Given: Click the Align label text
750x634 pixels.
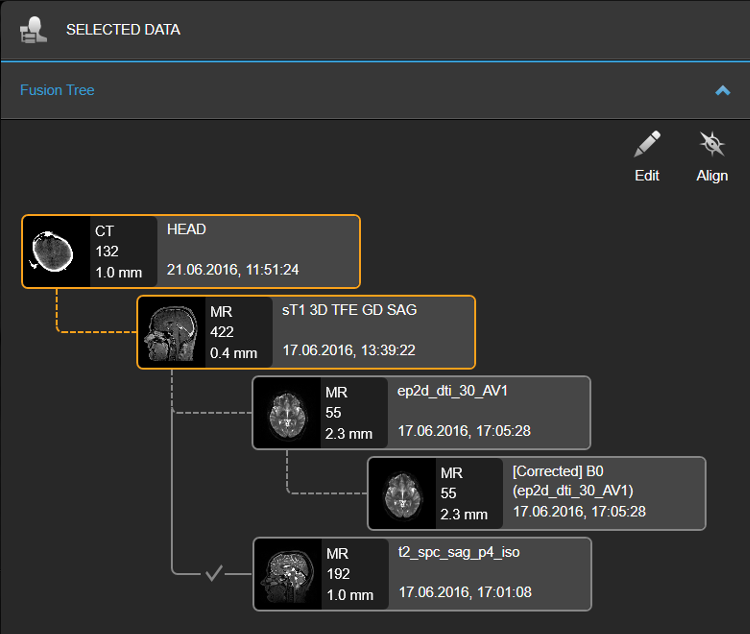Looking at the screenshot, I should point(712,176).
